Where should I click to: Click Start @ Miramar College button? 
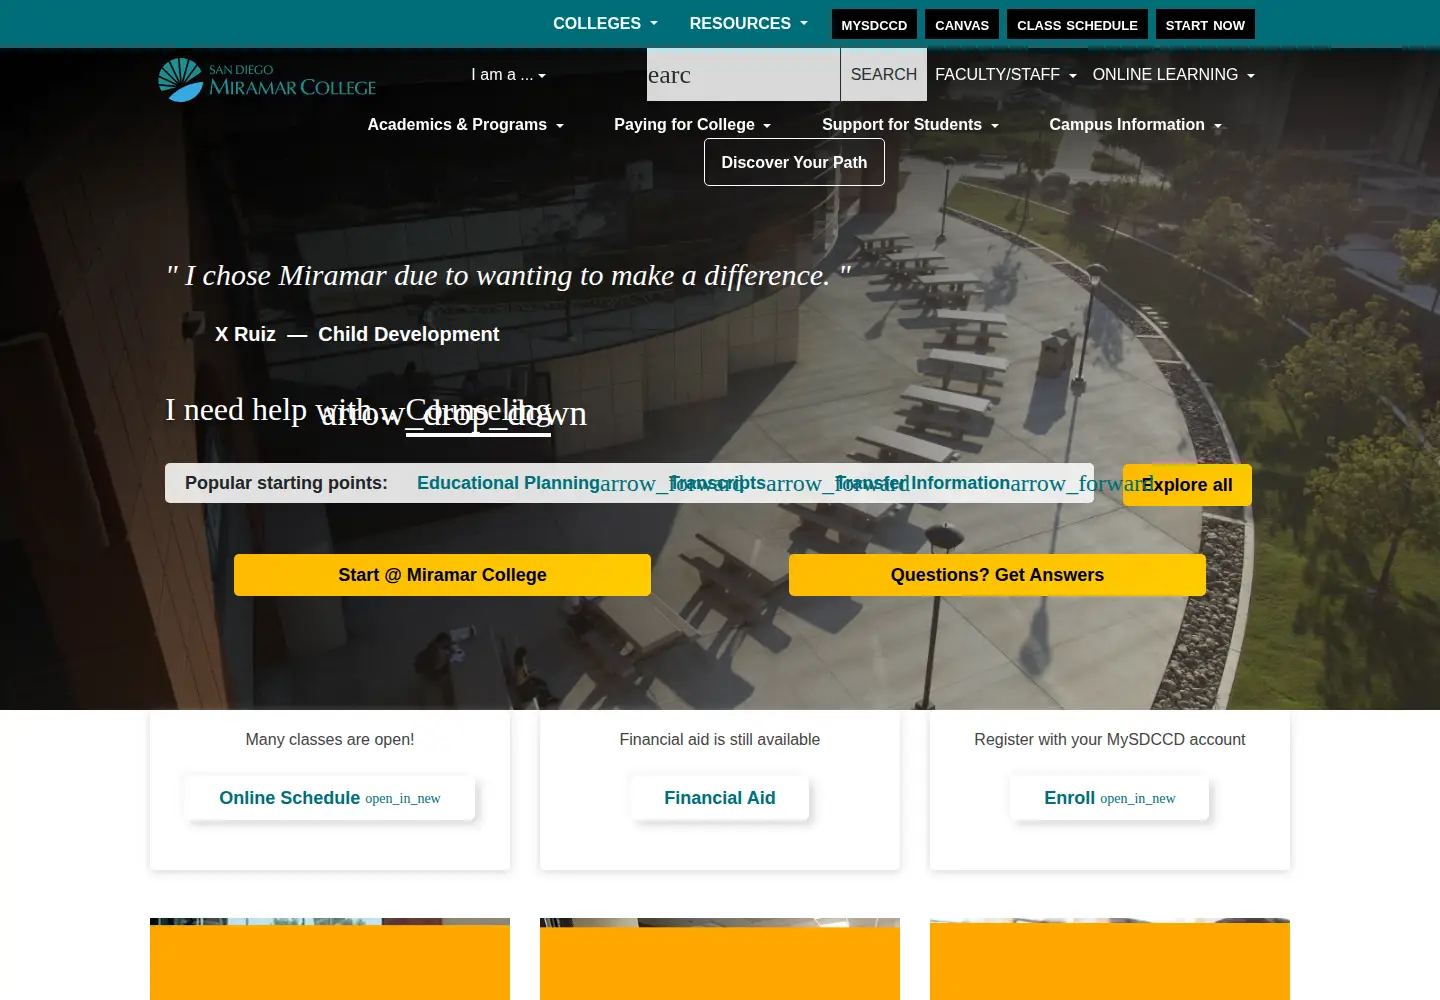442,575
